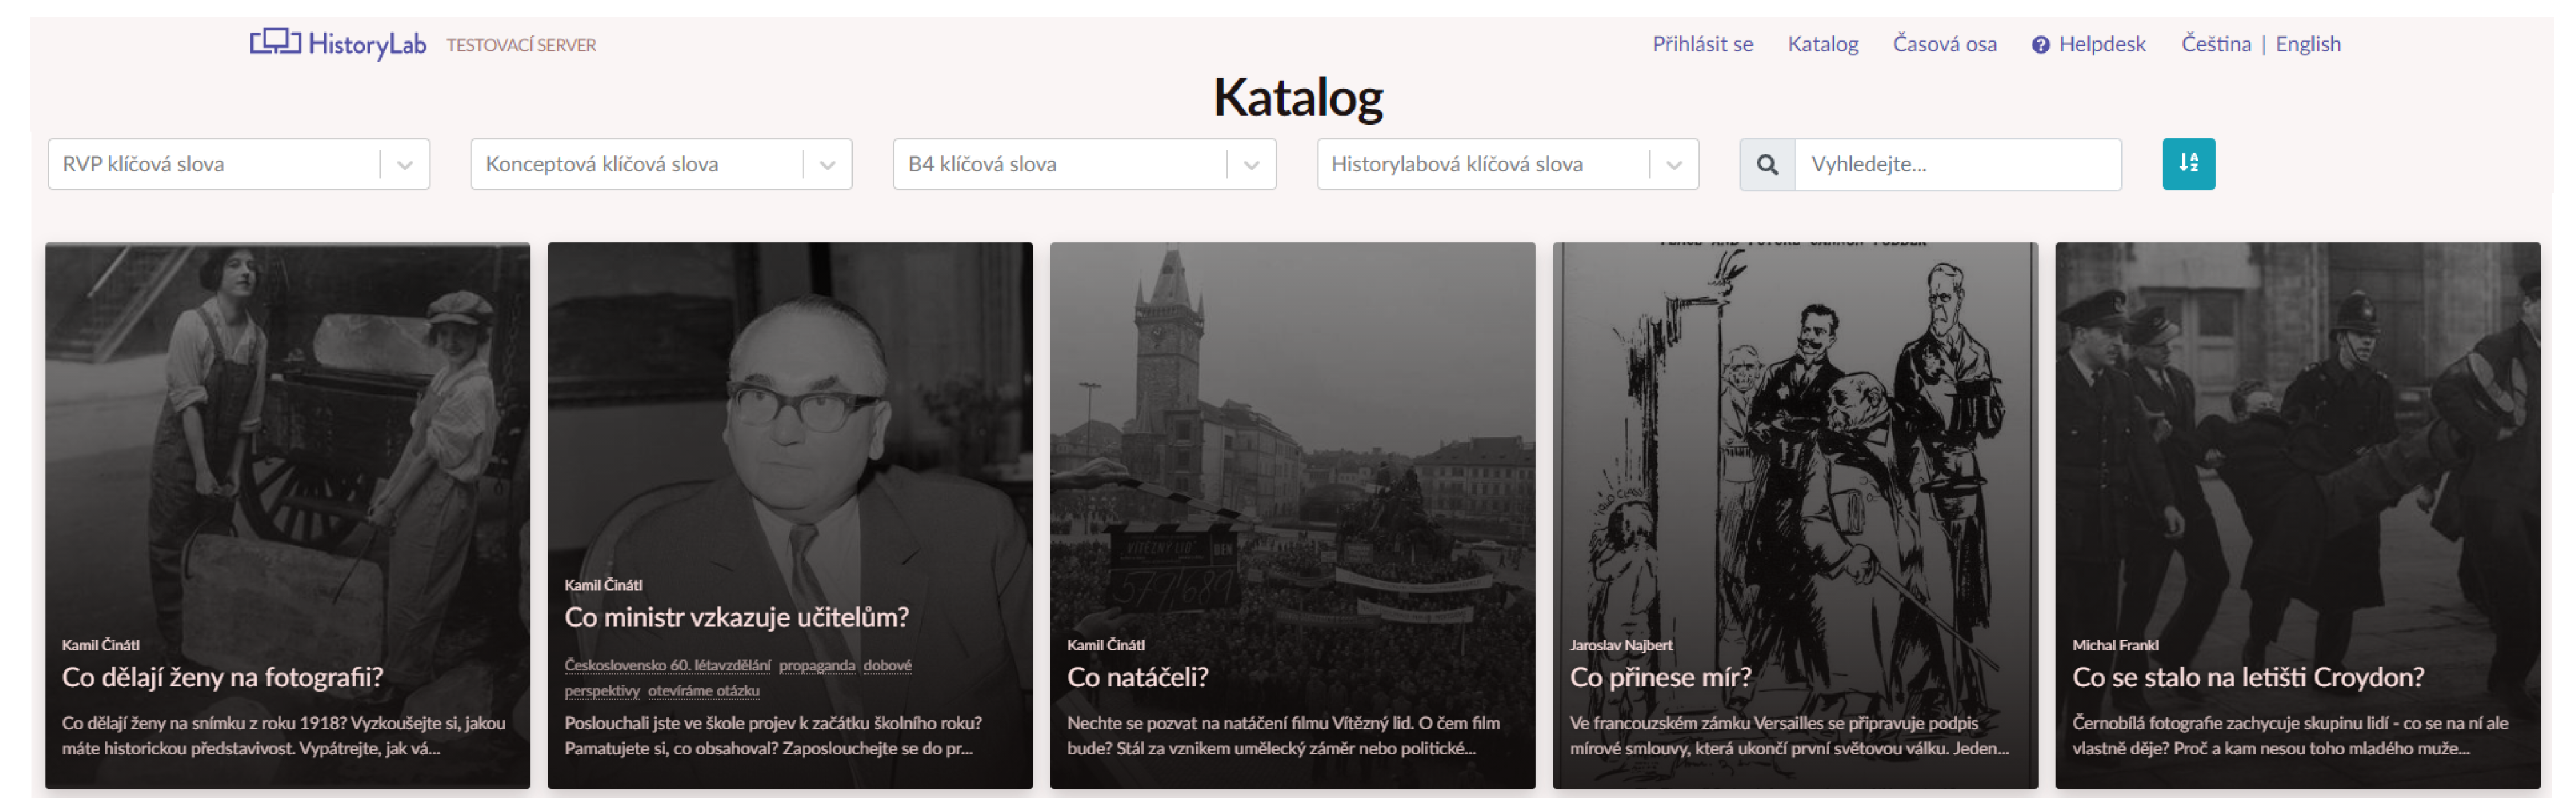This screenshot has height=811, width=2576.
Task: Select the Čeština language link
Action: [2215, 44]
